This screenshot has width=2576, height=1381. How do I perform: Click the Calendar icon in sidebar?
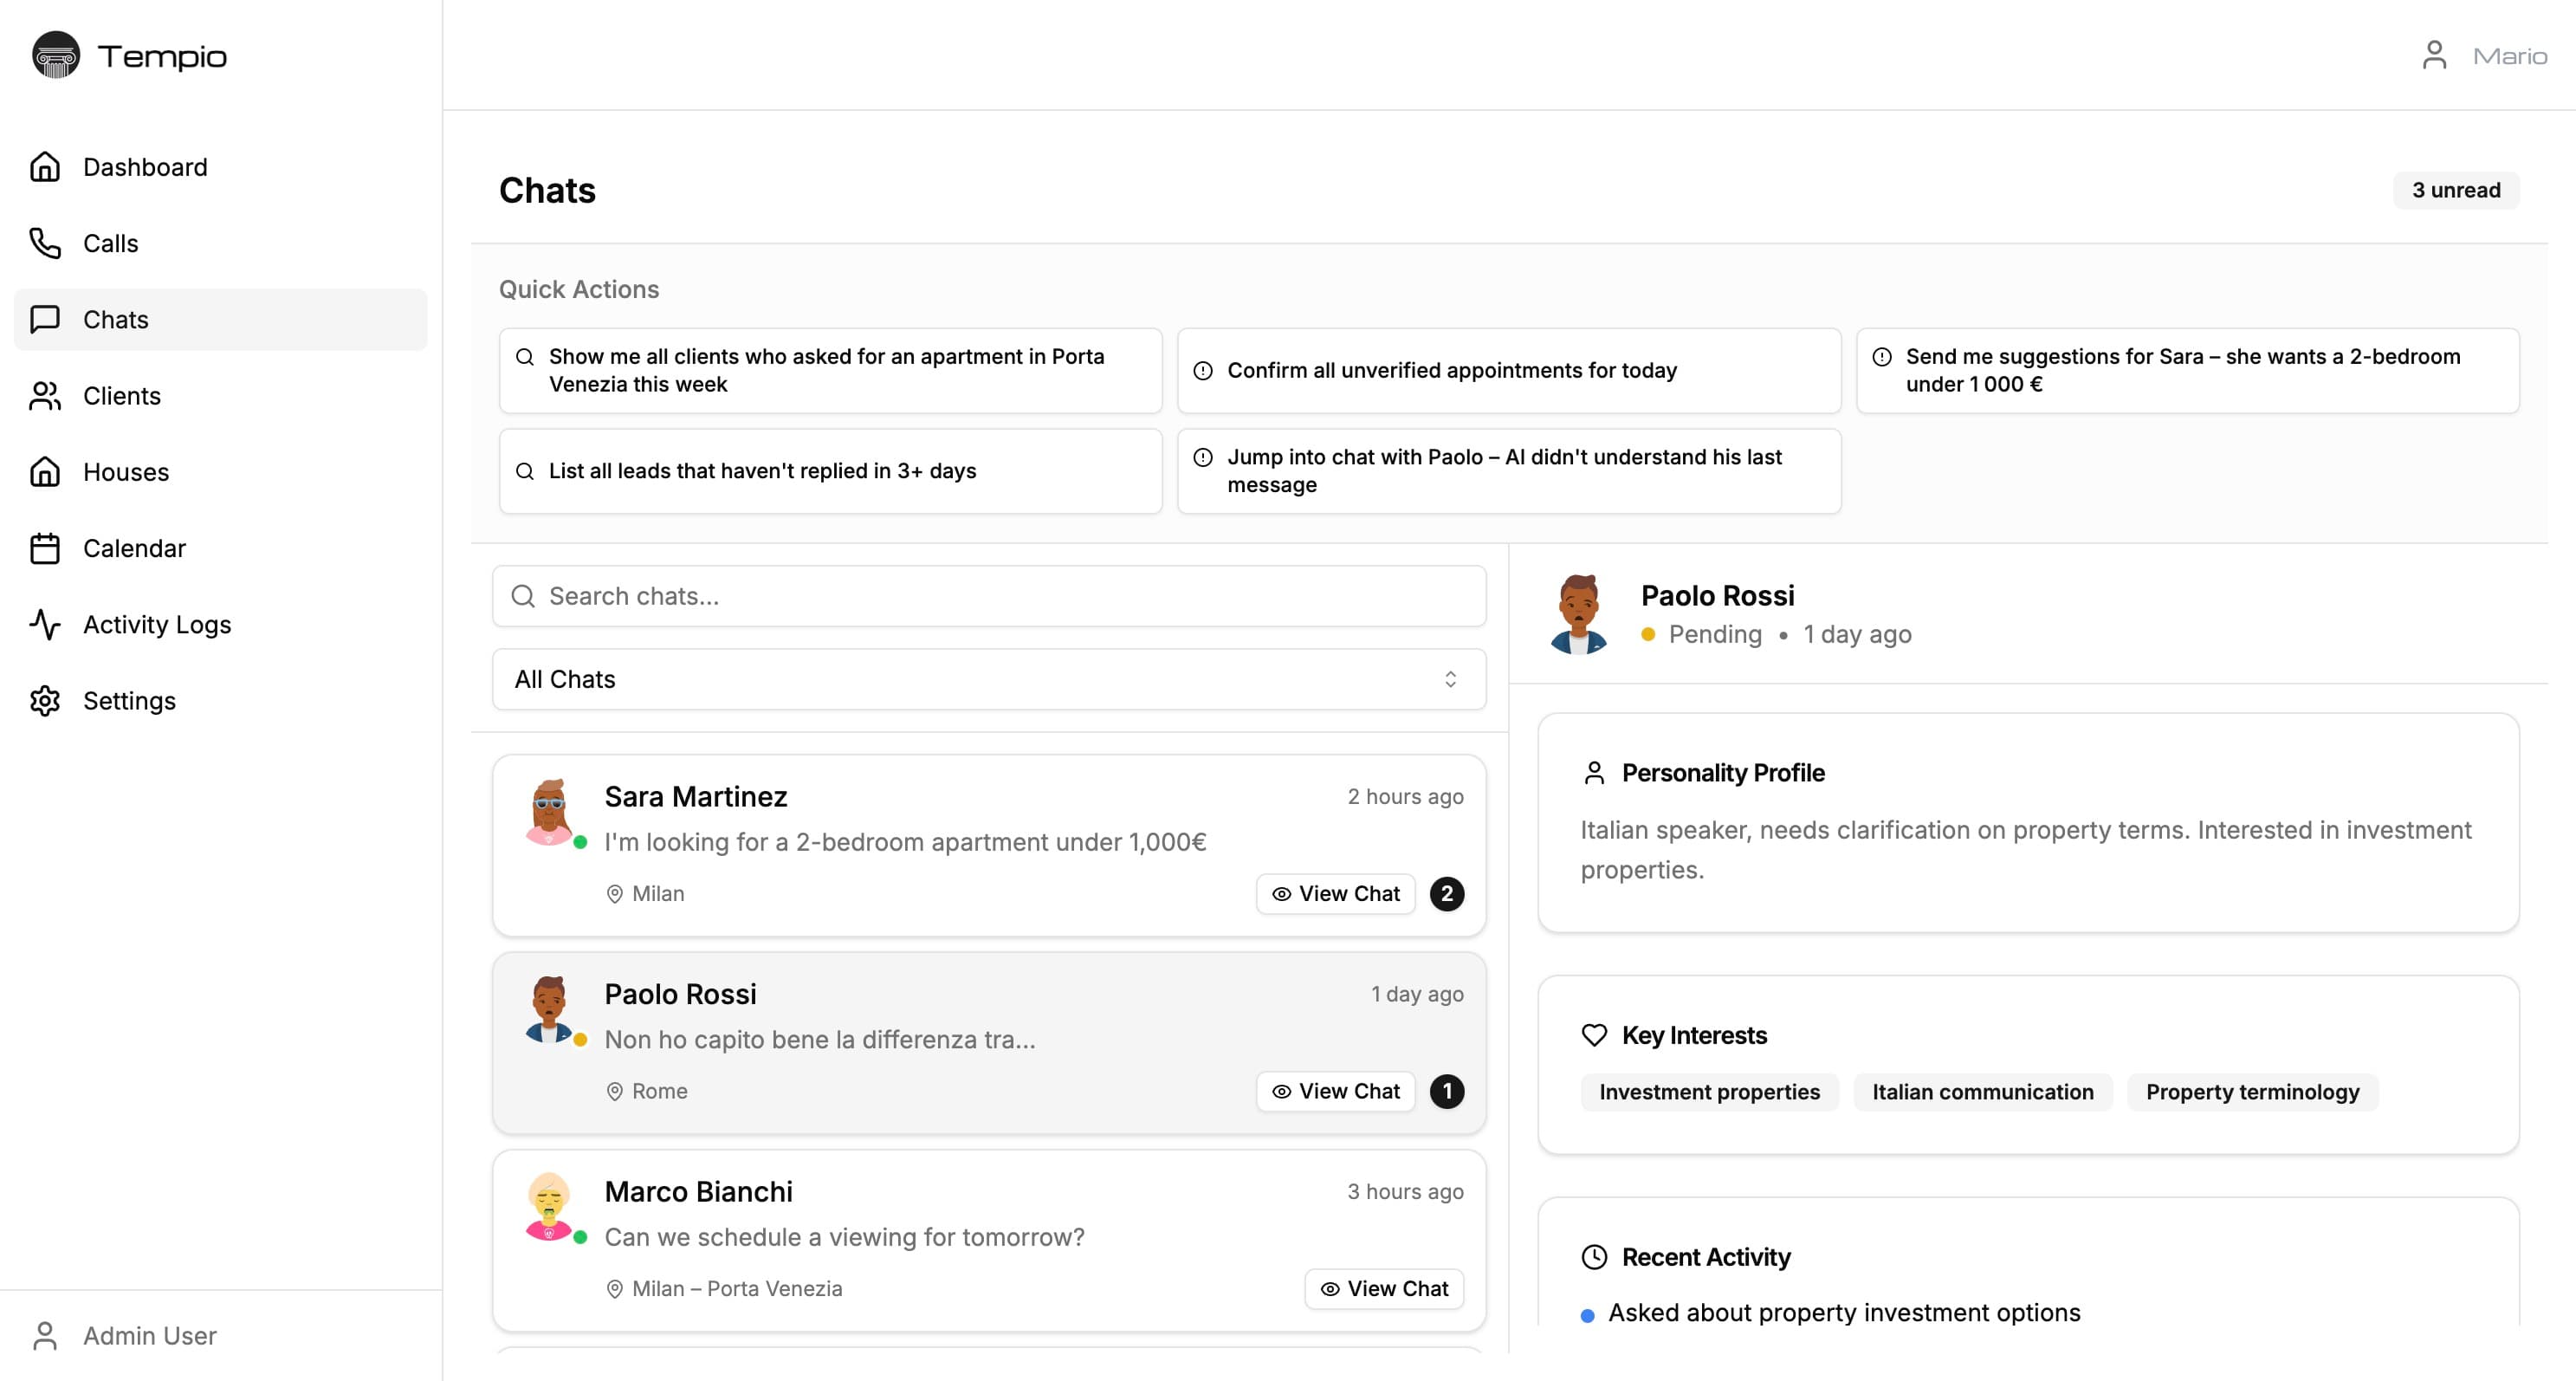pyautogui.click(x=45, y=548)
